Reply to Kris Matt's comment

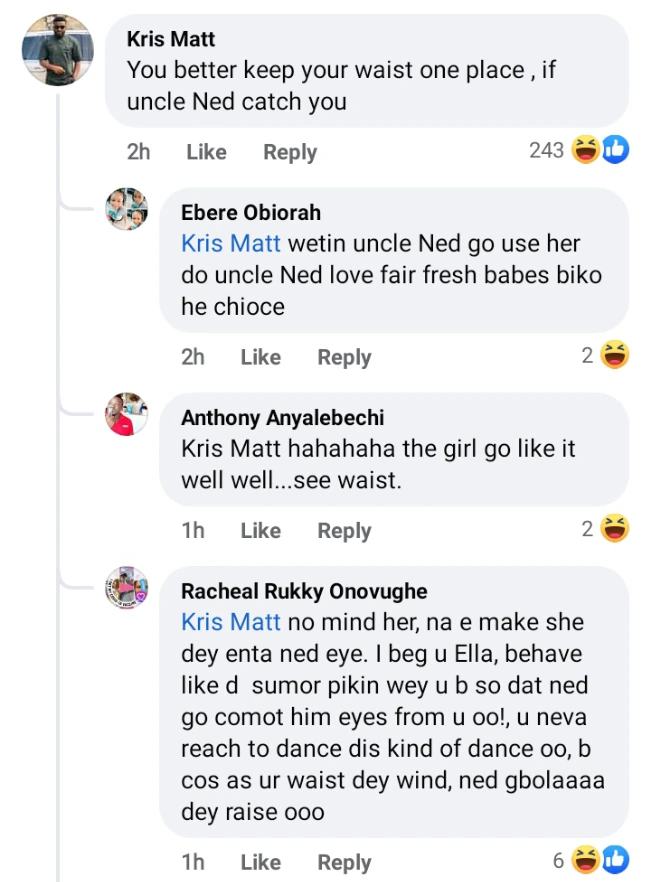290,152
